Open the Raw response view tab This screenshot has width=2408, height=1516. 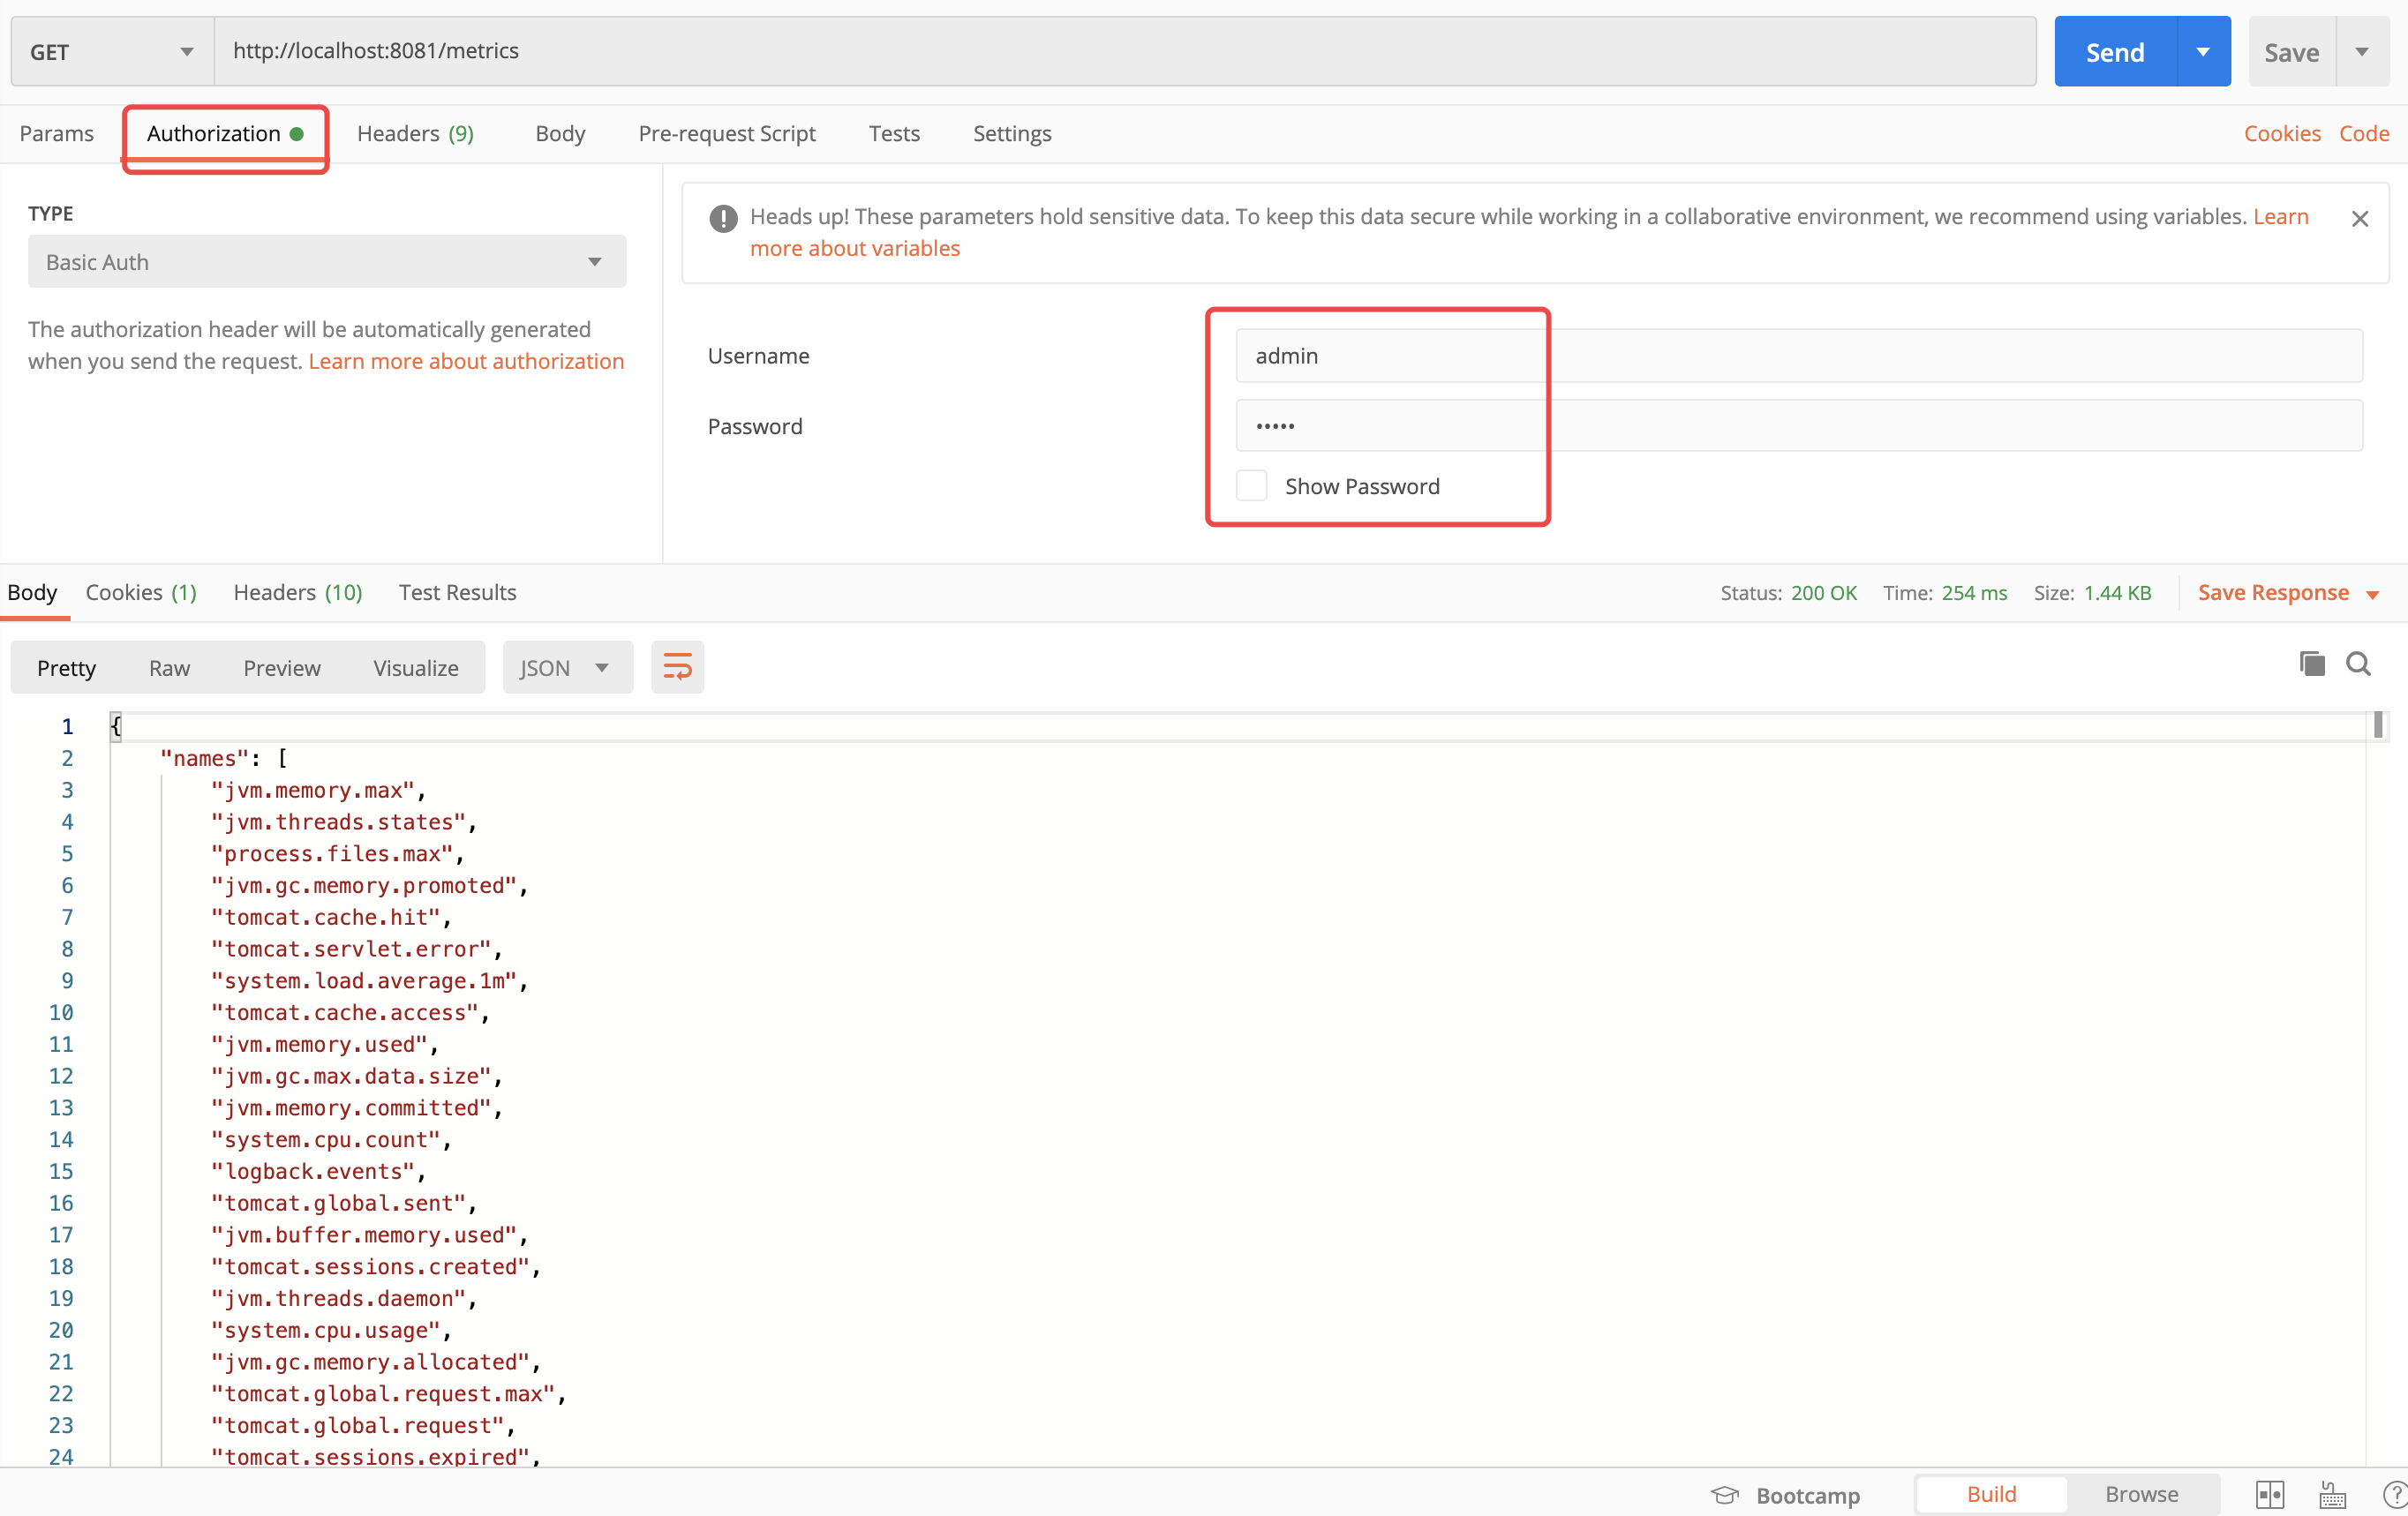(x=169, y=667)
